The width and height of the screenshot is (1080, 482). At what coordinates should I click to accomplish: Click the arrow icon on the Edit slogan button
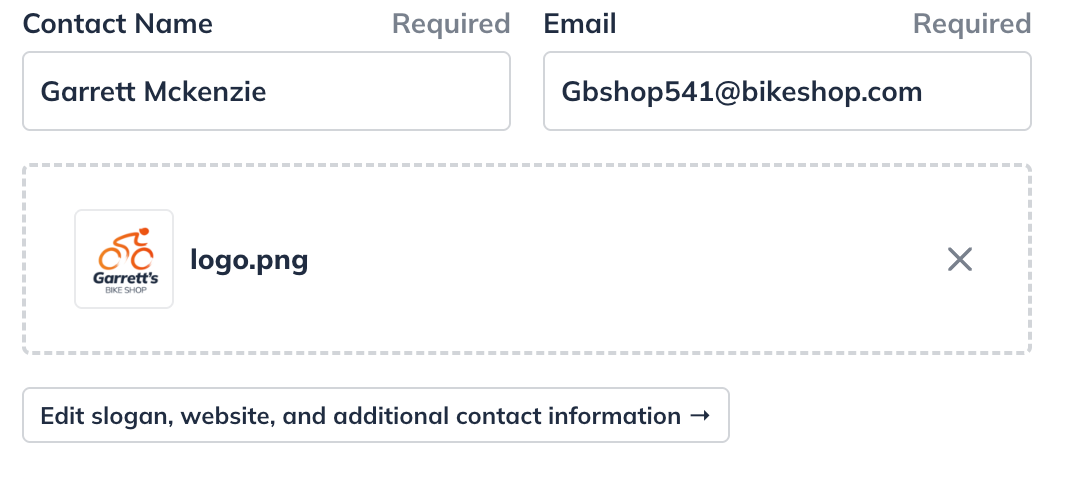pyautogui.click(x=701, y=415)
